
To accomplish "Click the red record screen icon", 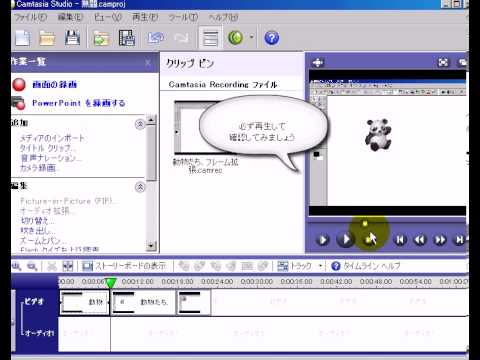I will pyautogui.click(x=19, y=84).
